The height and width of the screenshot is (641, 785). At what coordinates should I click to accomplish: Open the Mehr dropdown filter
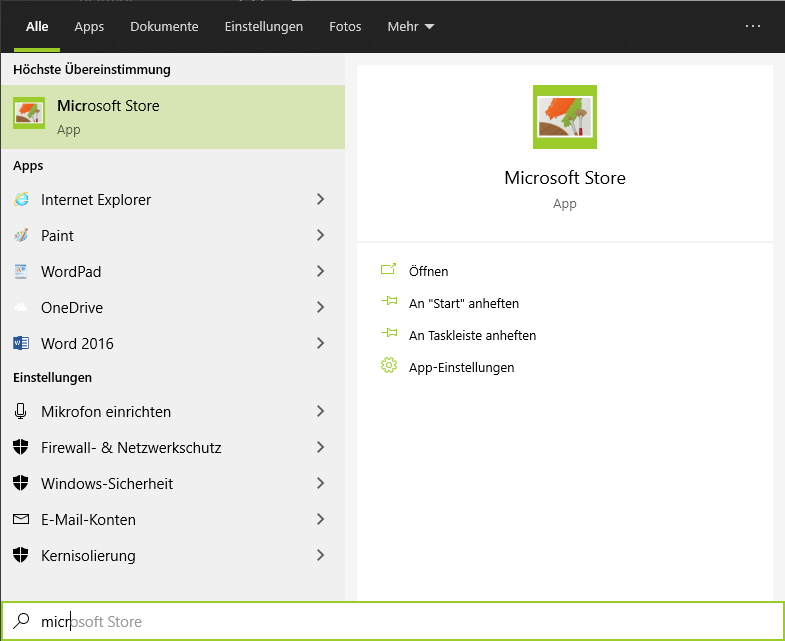pyautogui.click(x=411, y=27)
